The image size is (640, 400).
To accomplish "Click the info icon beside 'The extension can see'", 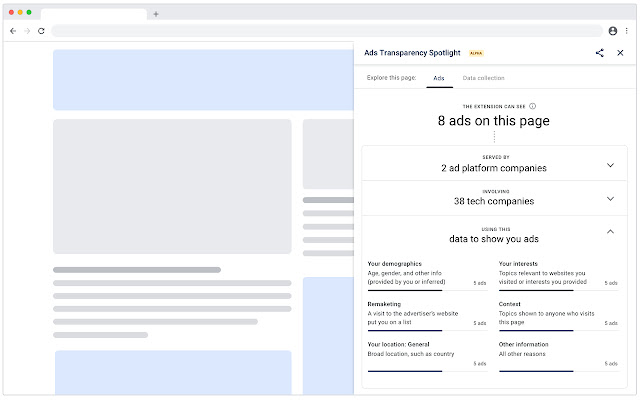I will pyautogui.click(x=532, y=106).
